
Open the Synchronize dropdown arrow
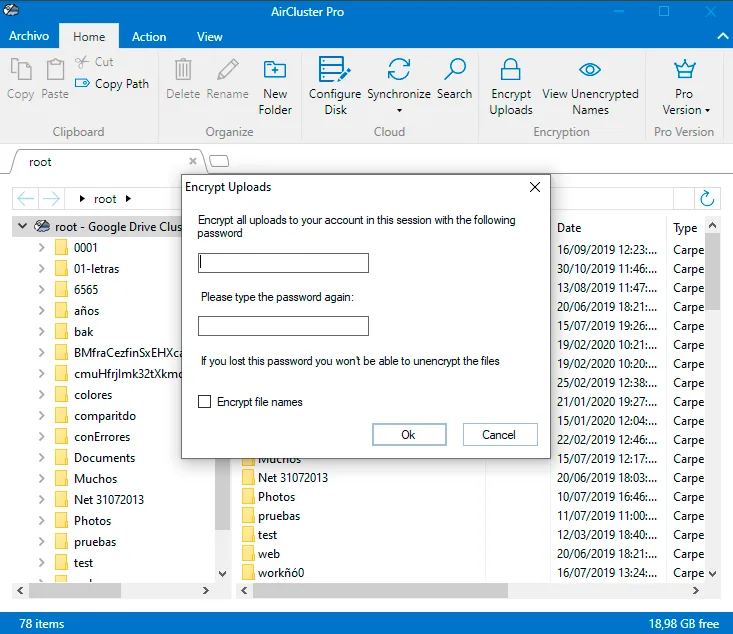click(399, 110)
